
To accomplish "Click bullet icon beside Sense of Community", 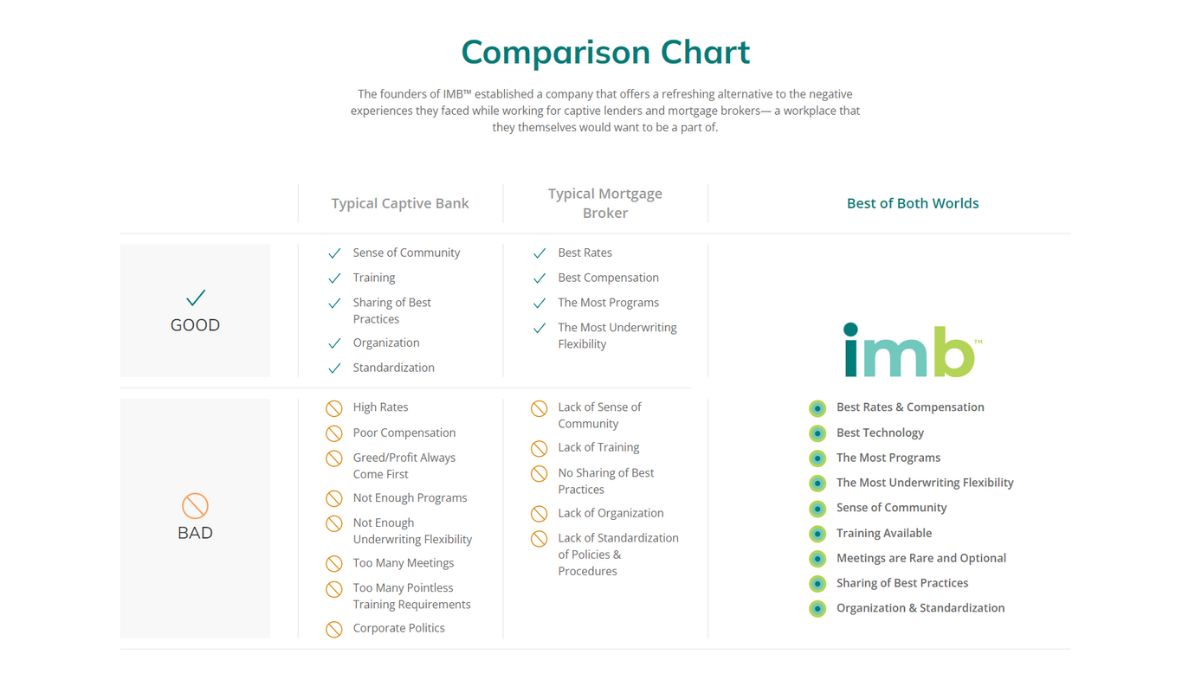I will click(818, 508).
